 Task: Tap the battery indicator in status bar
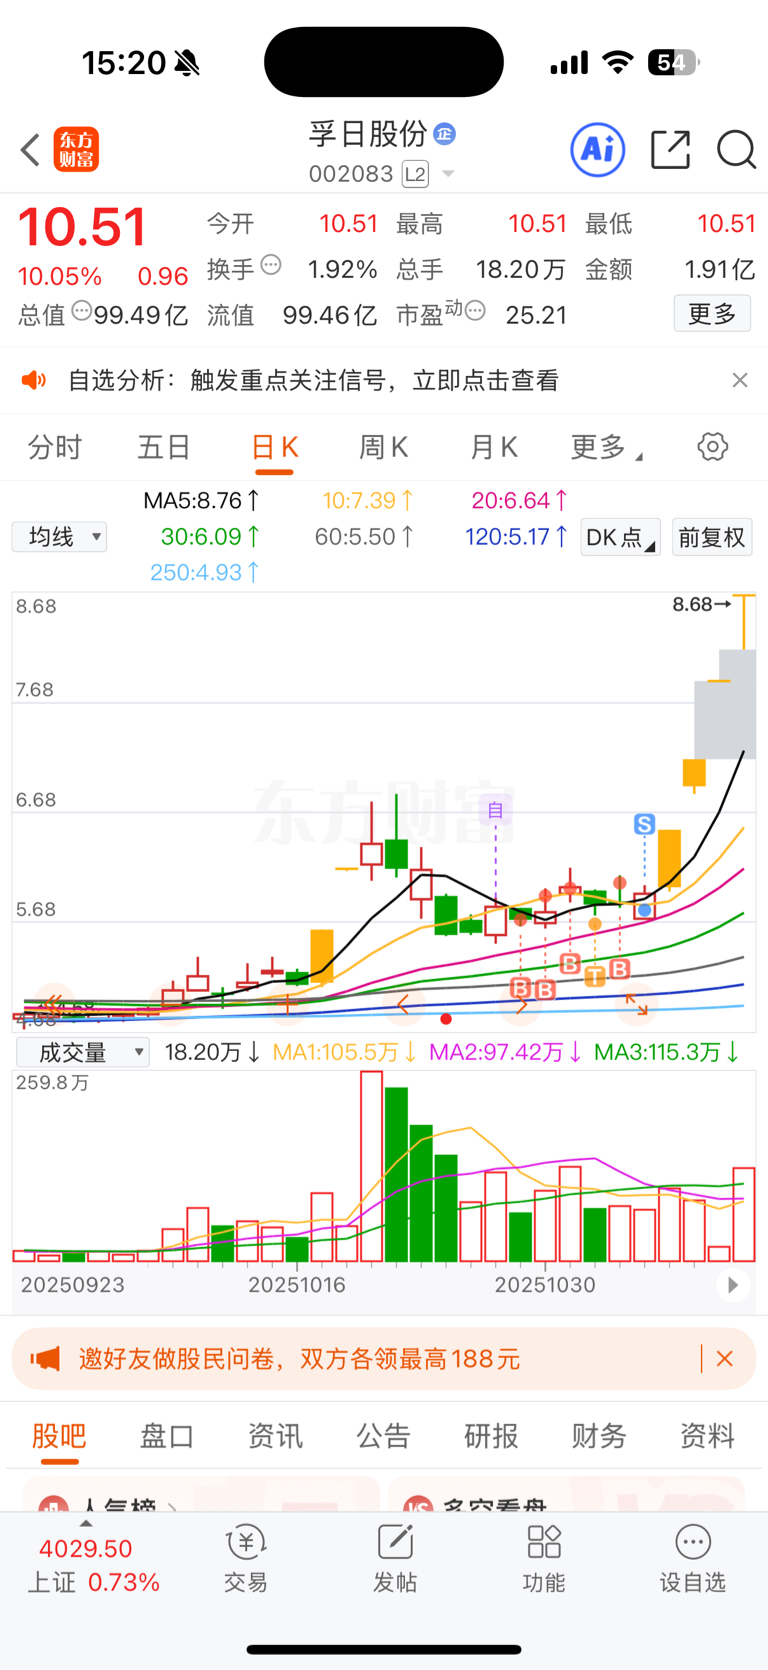pyautogui.click(x=673, y=63)
